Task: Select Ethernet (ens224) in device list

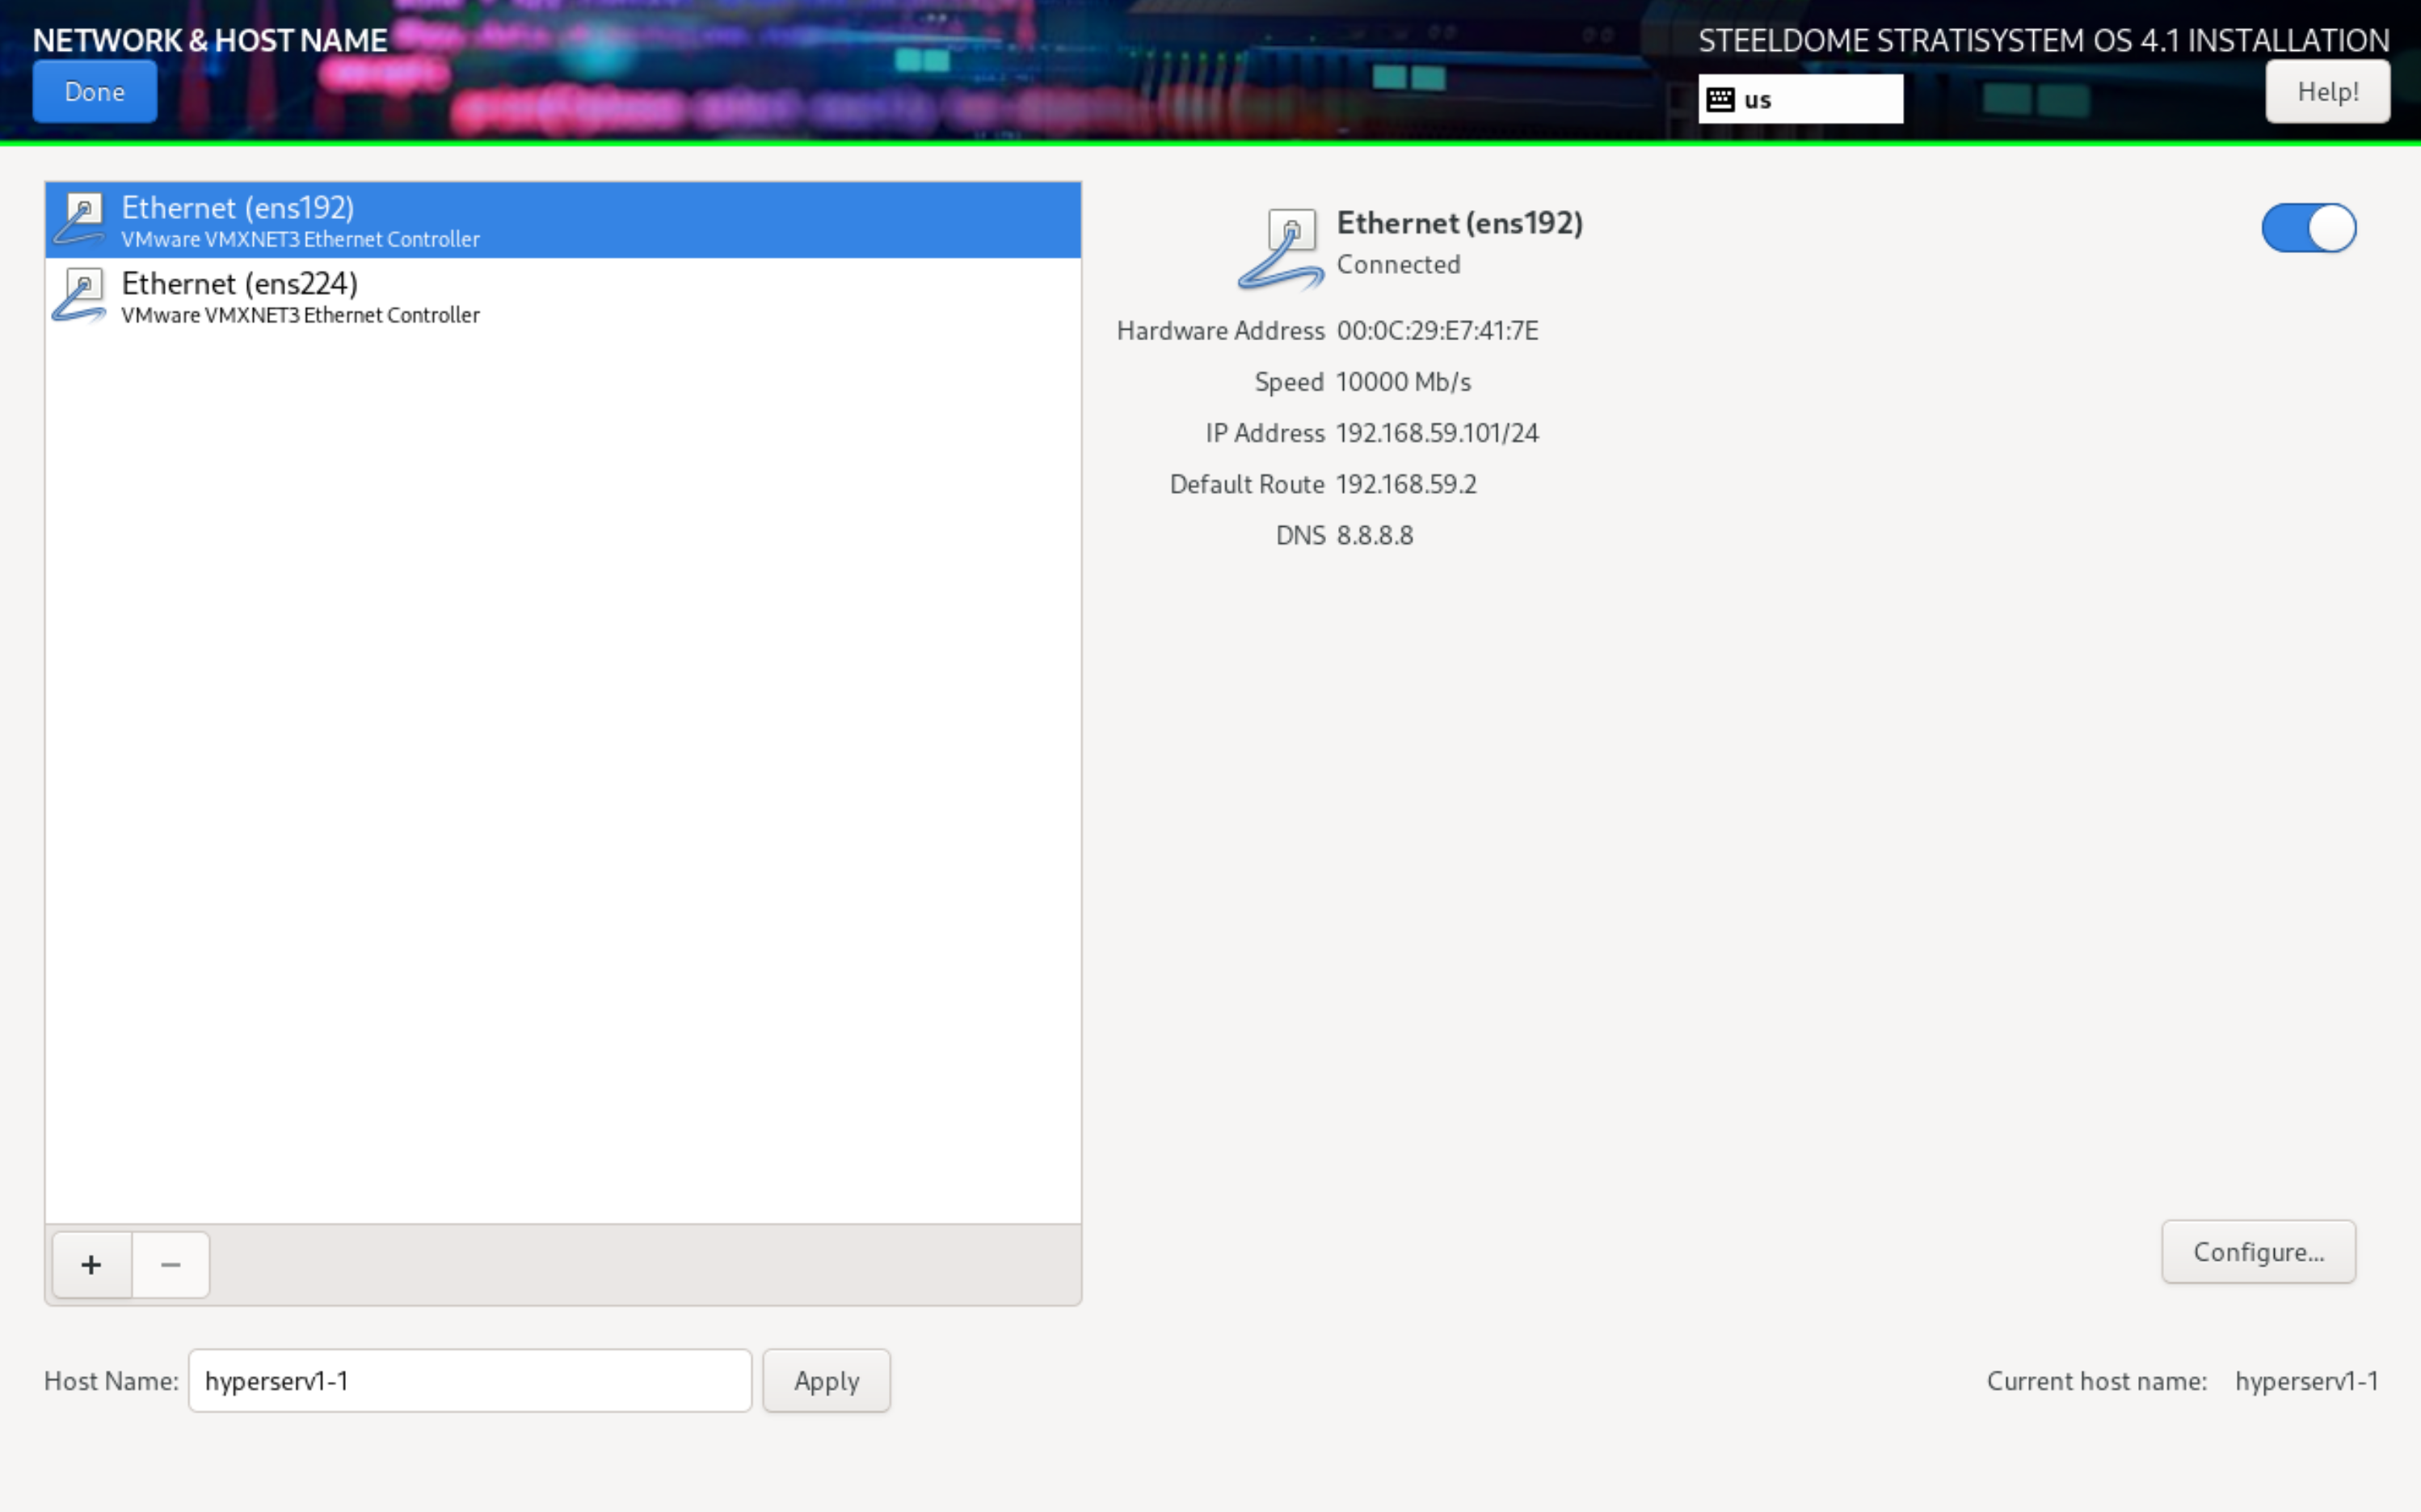Action: 560,297
